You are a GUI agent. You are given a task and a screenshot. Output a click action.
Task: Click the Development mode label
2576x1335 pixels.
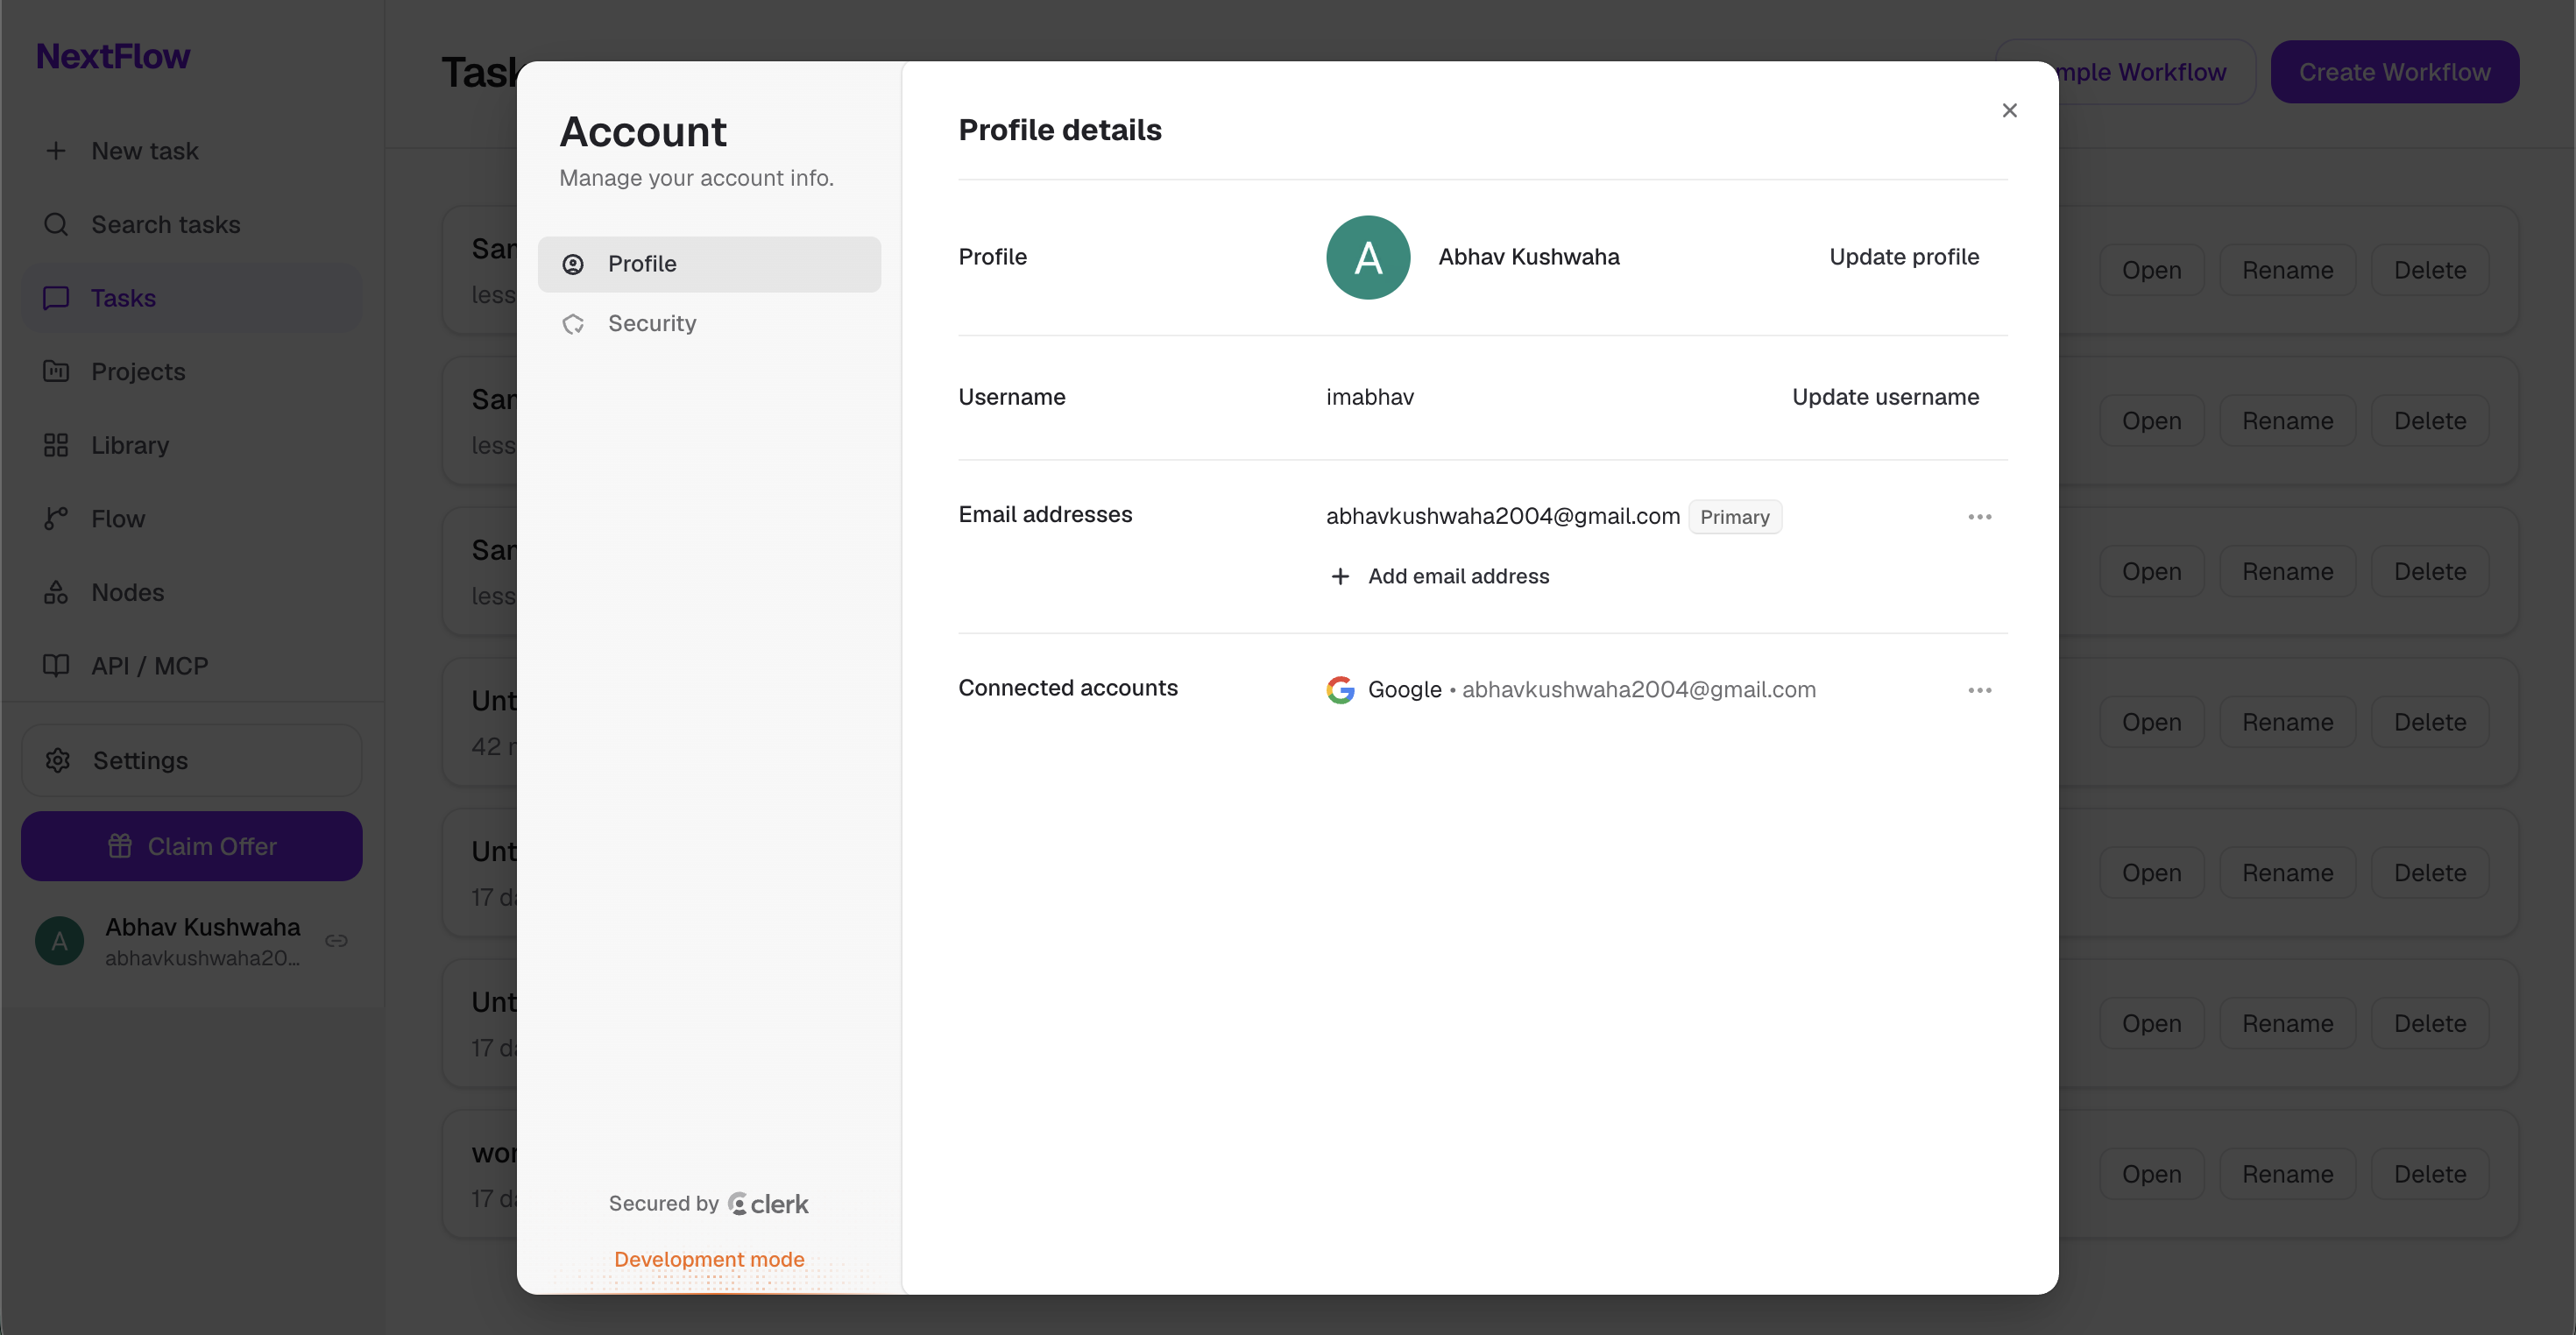pos(709,1259)
